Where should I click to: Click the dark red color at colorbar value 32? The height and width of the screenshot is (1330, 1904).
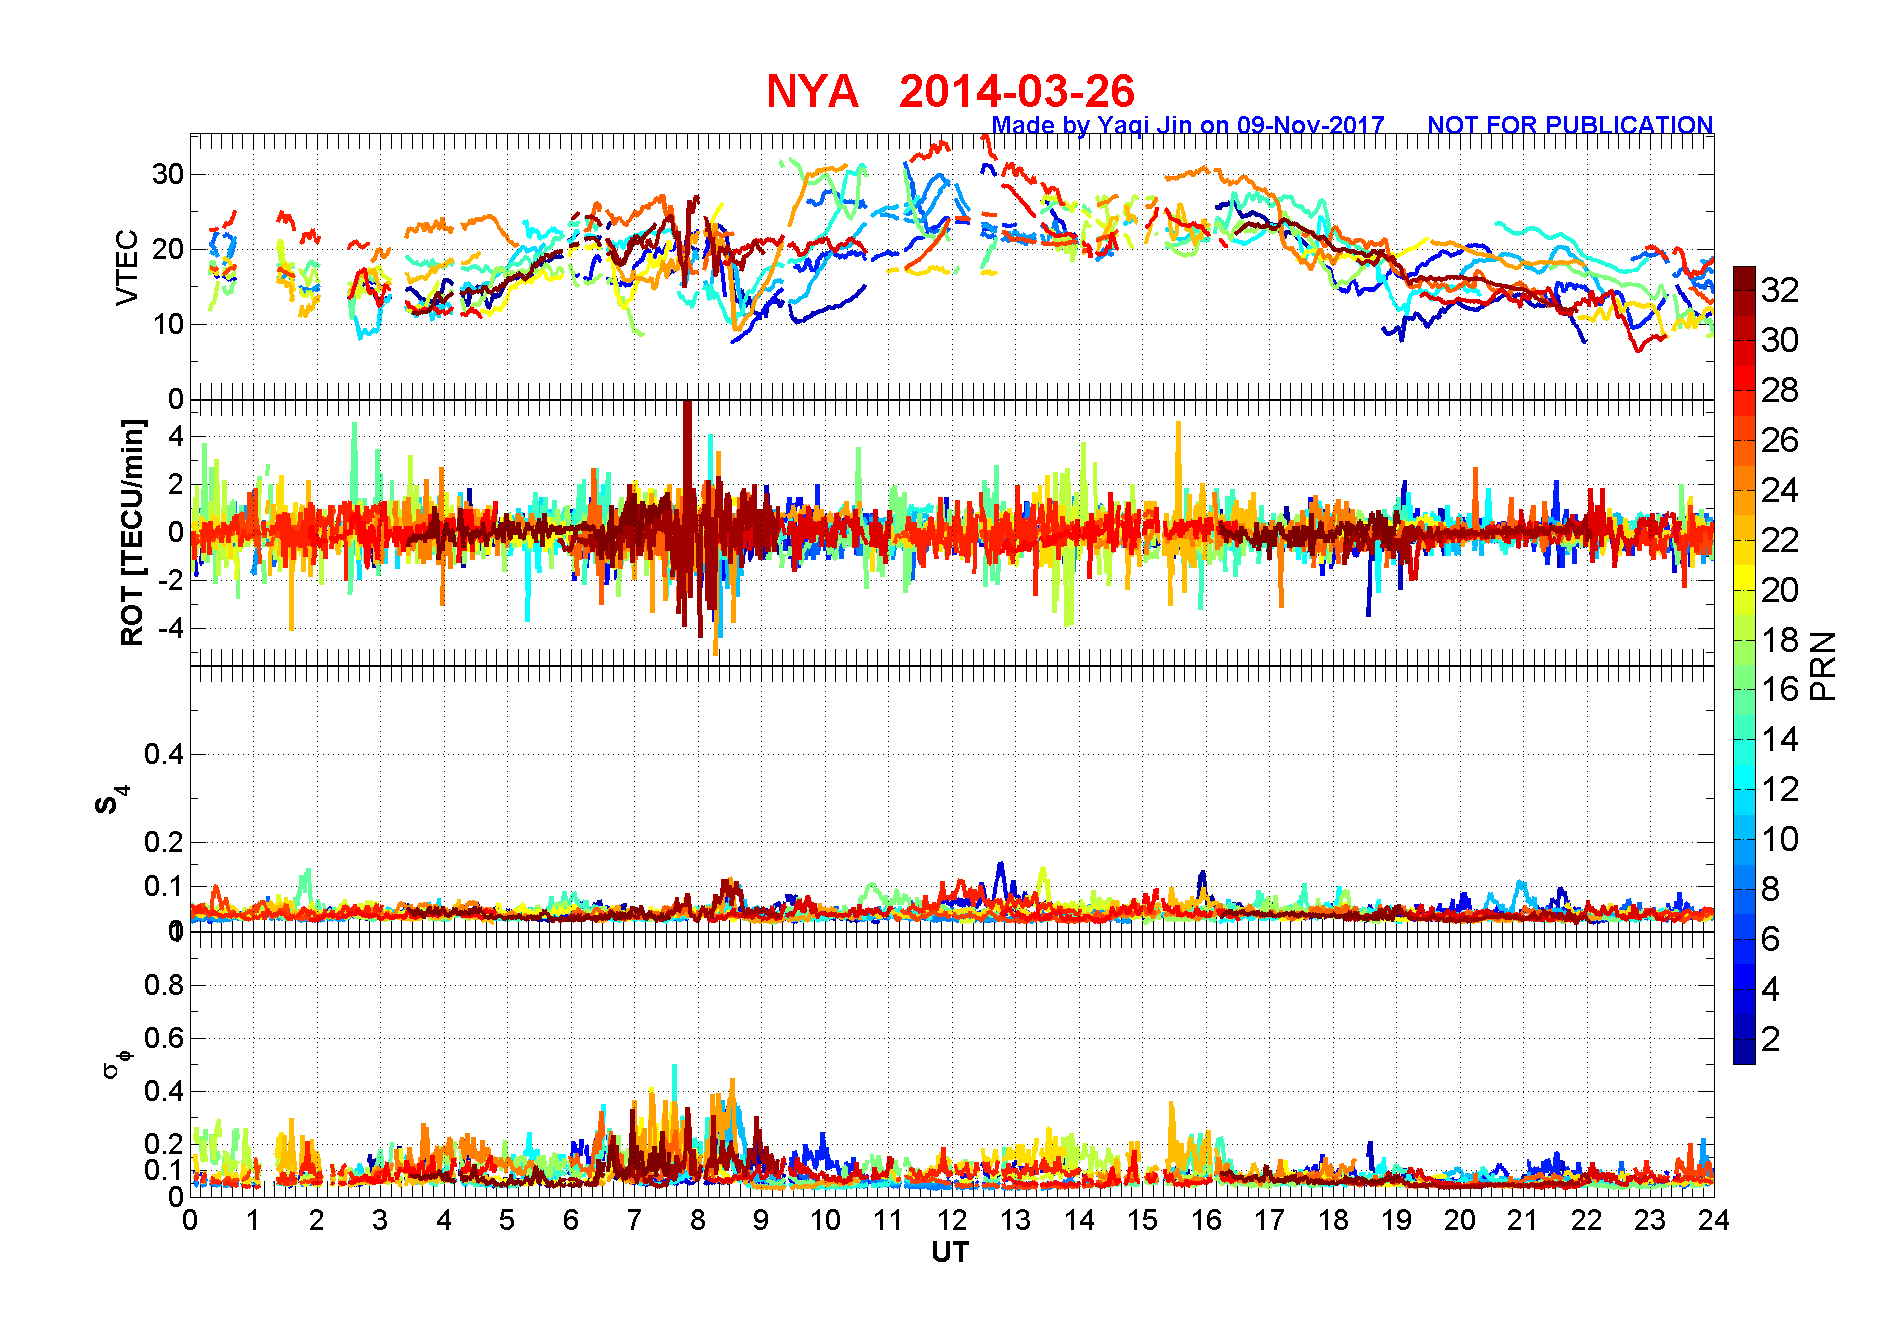pyautogui.click(x=1744, y=289)
